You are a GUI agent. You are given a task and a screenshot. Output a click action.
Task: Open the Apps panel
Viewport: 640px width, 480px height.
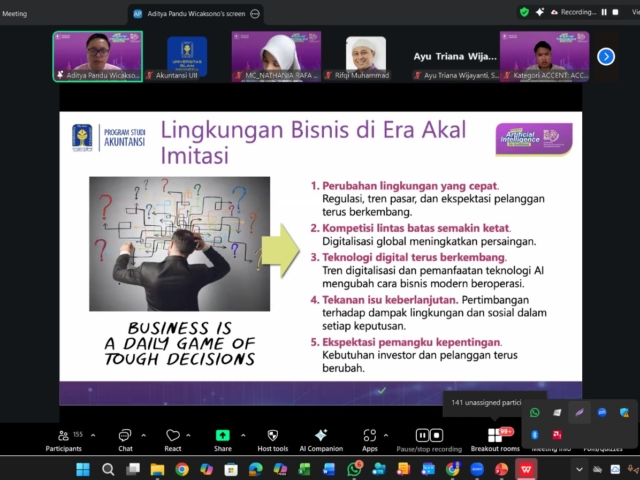pos(370,440)
